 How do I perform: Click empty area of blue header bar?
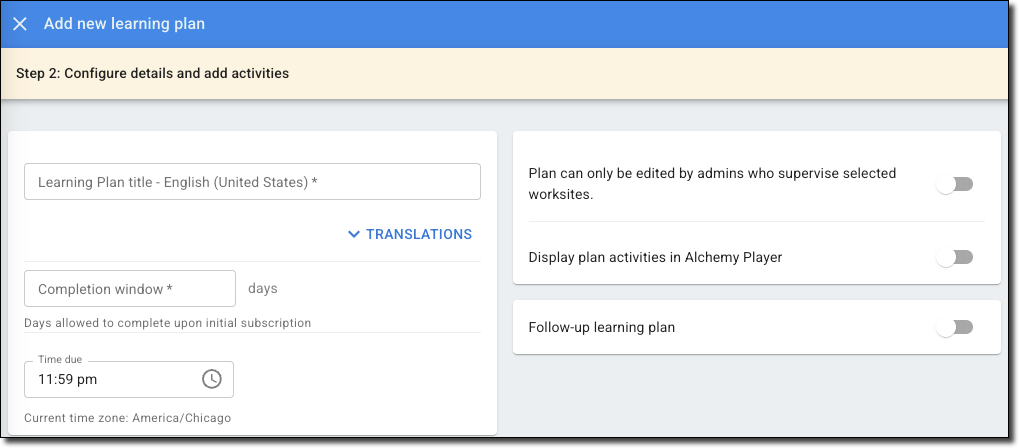pos(600,24)
